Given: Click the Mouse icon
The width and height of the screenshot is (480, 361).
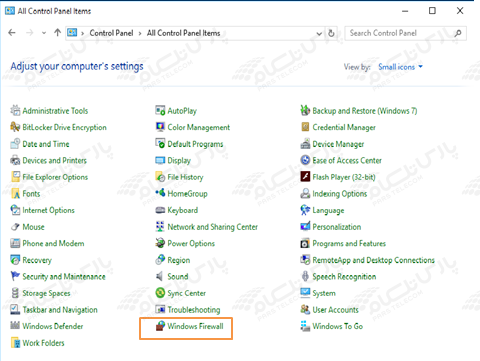Looking at the screenshot, I should [x=15, y=227].
